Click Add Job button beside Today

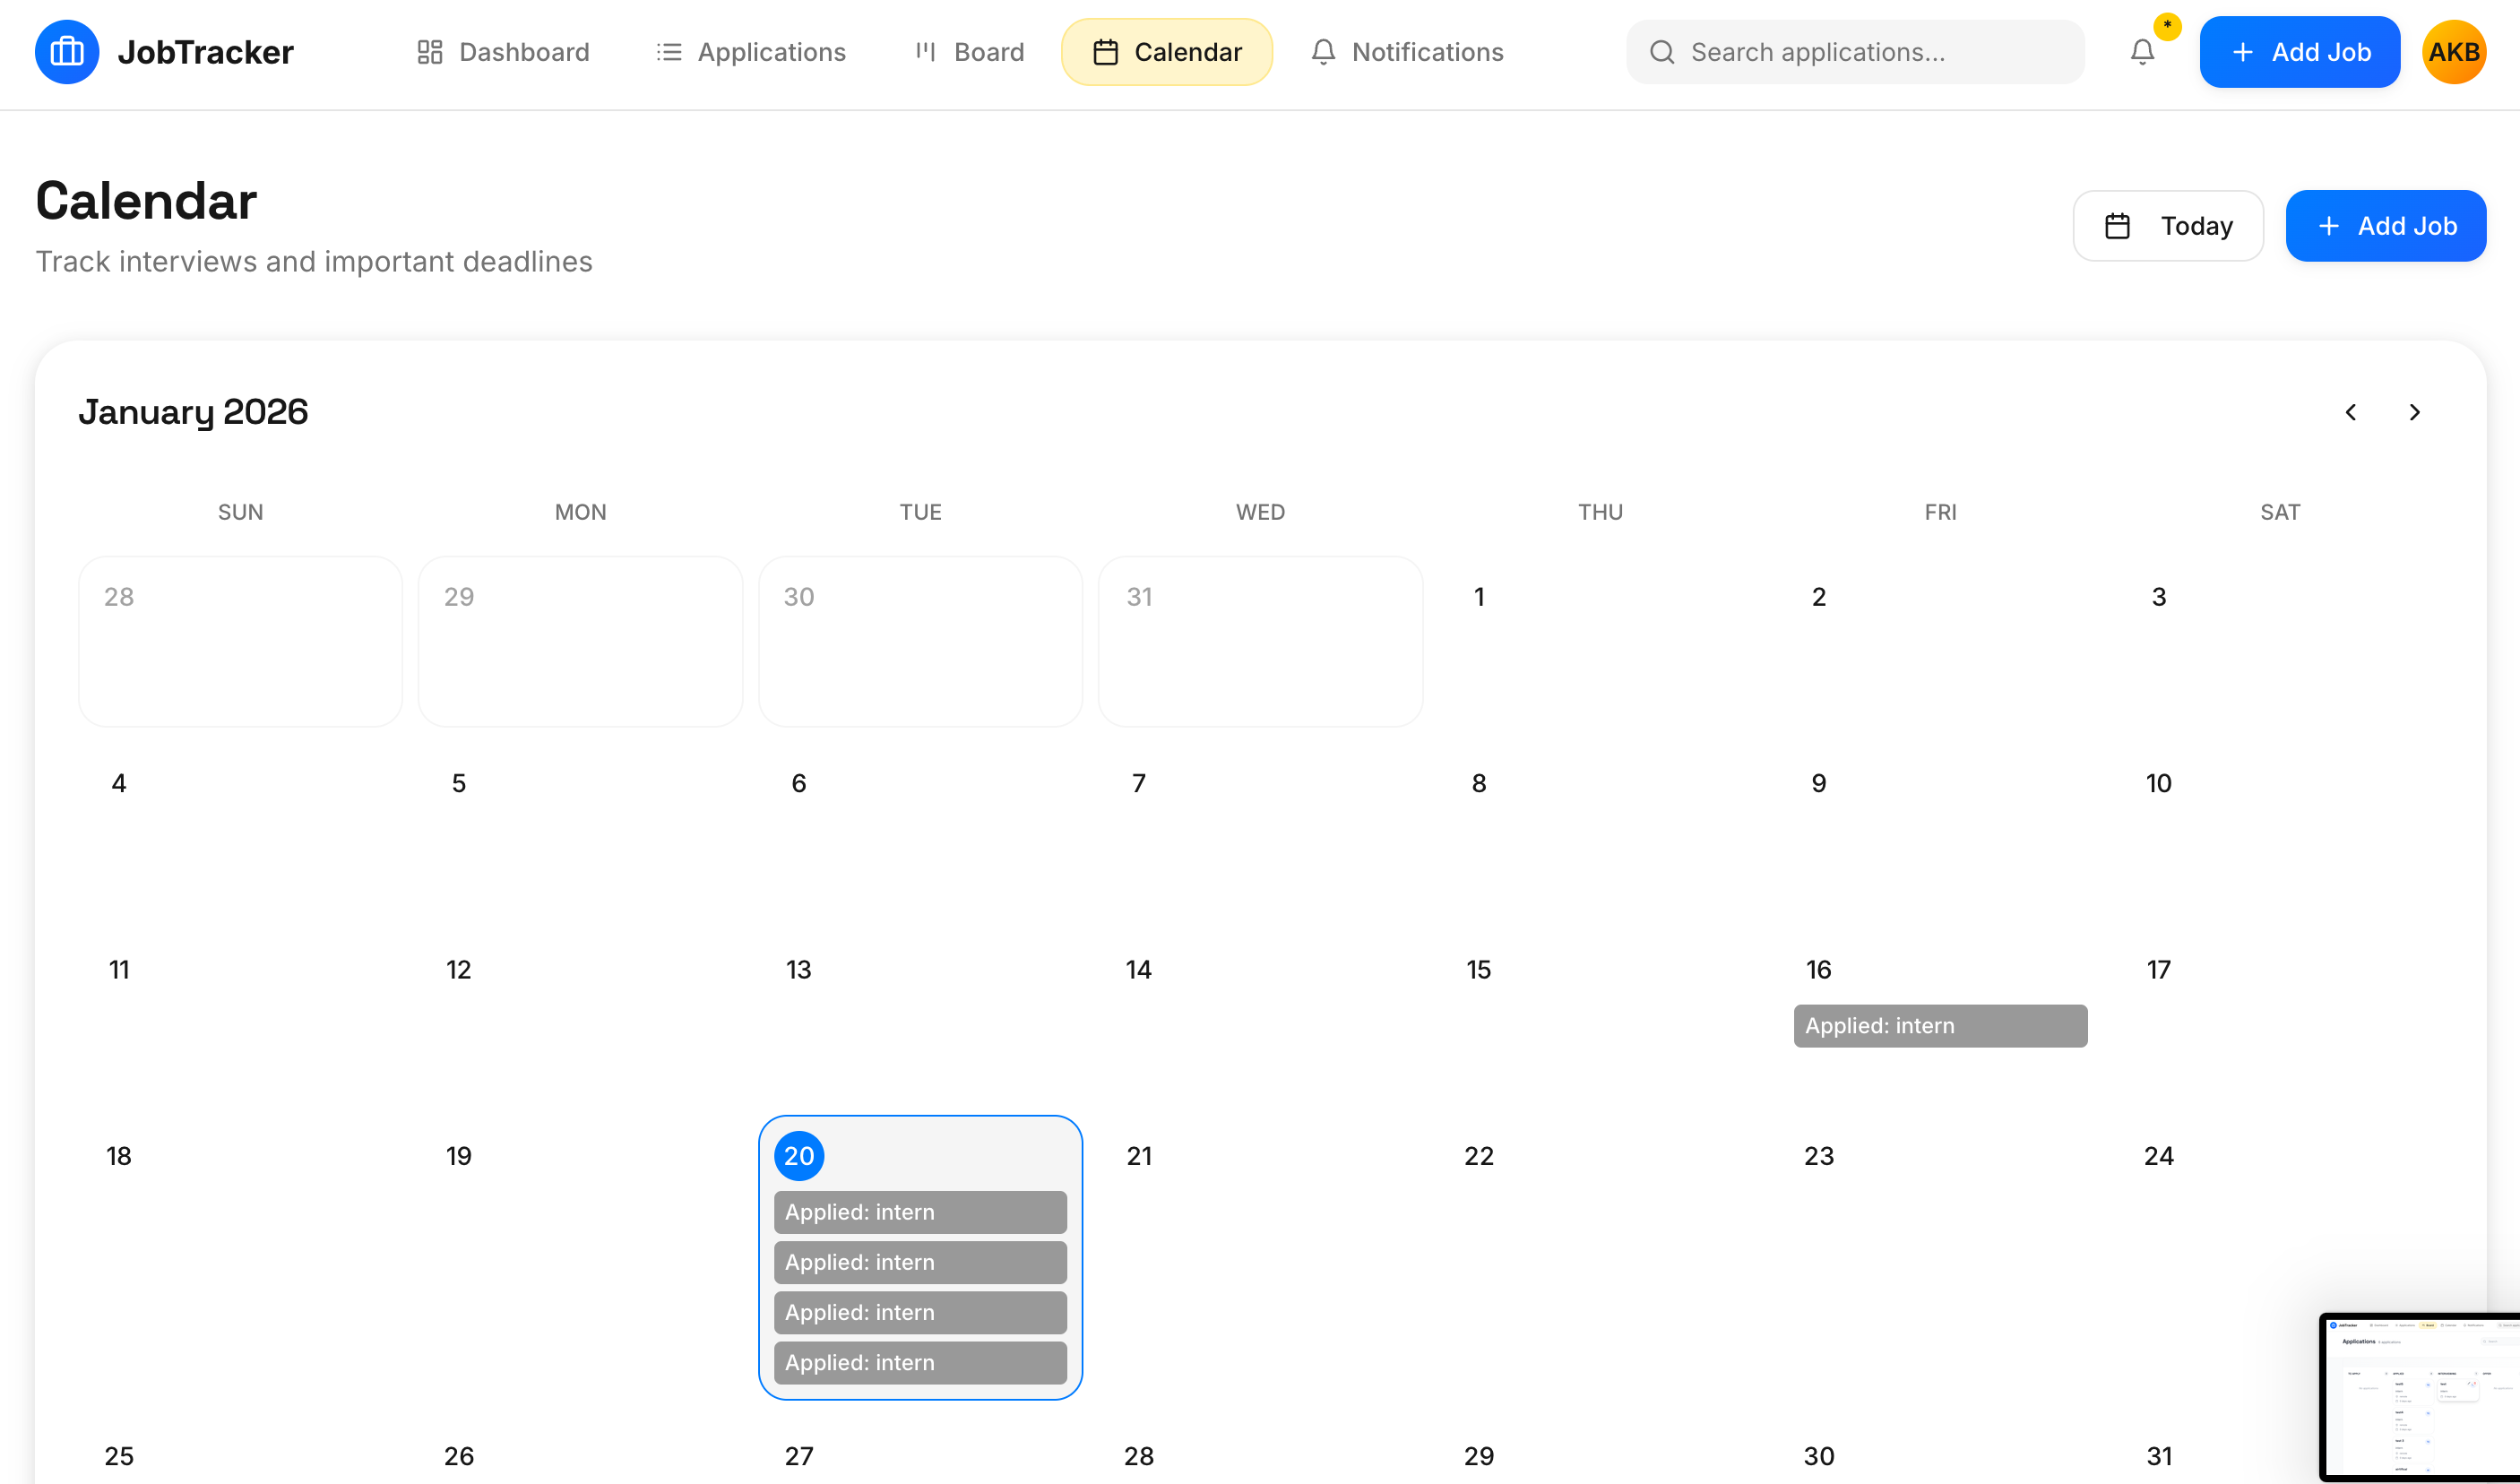click(x=2386, y=226)
